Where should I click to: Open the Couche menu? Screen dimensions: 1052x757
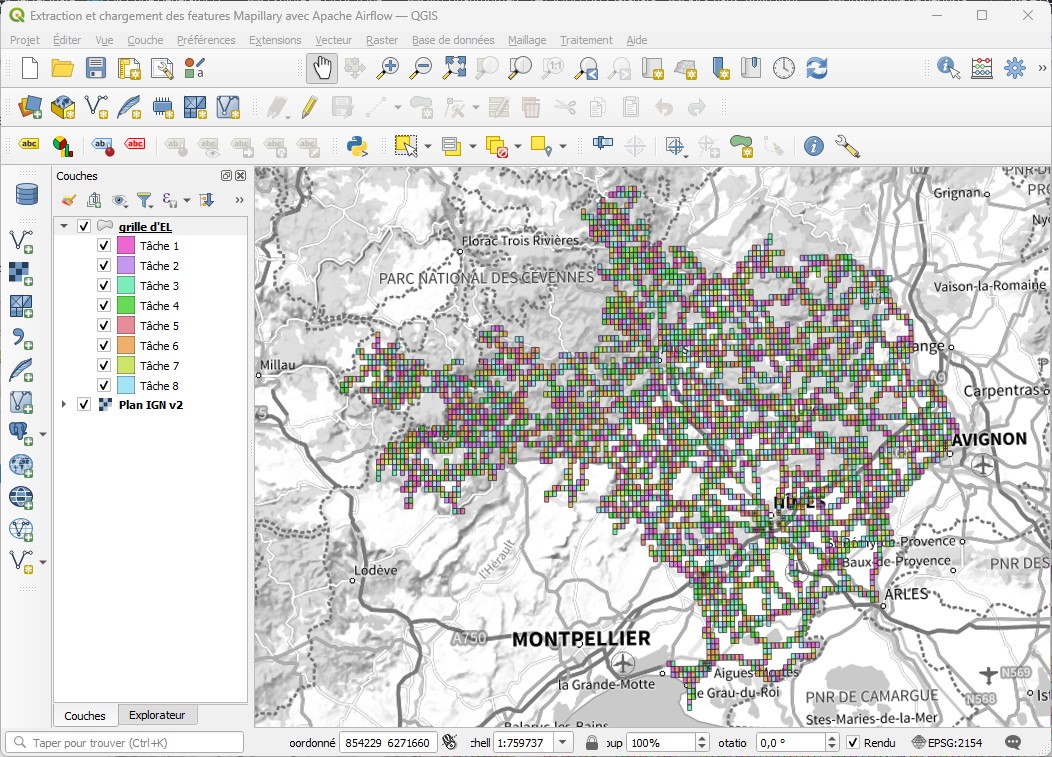pos(145,40)
